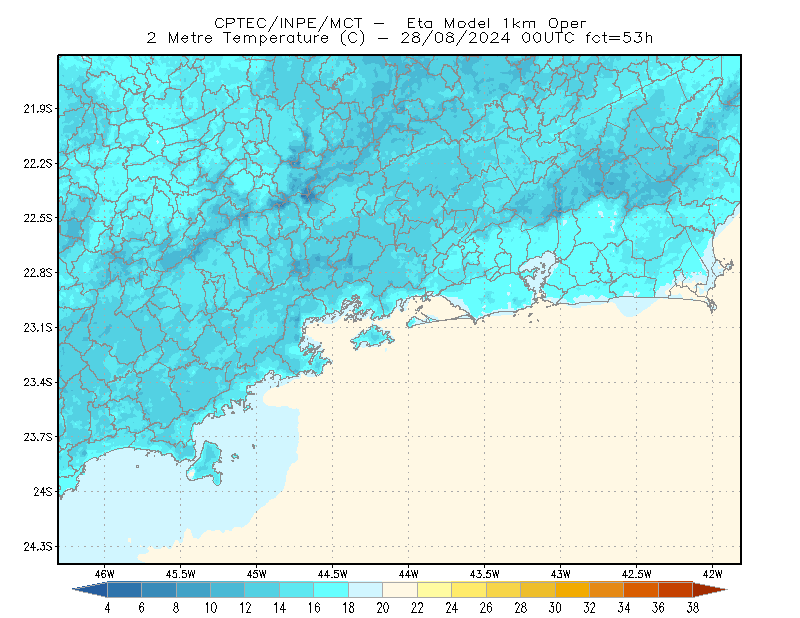Click the '22.5S' latitude label
The height and width of the screenshot is (618, 800).
(38, 218)
